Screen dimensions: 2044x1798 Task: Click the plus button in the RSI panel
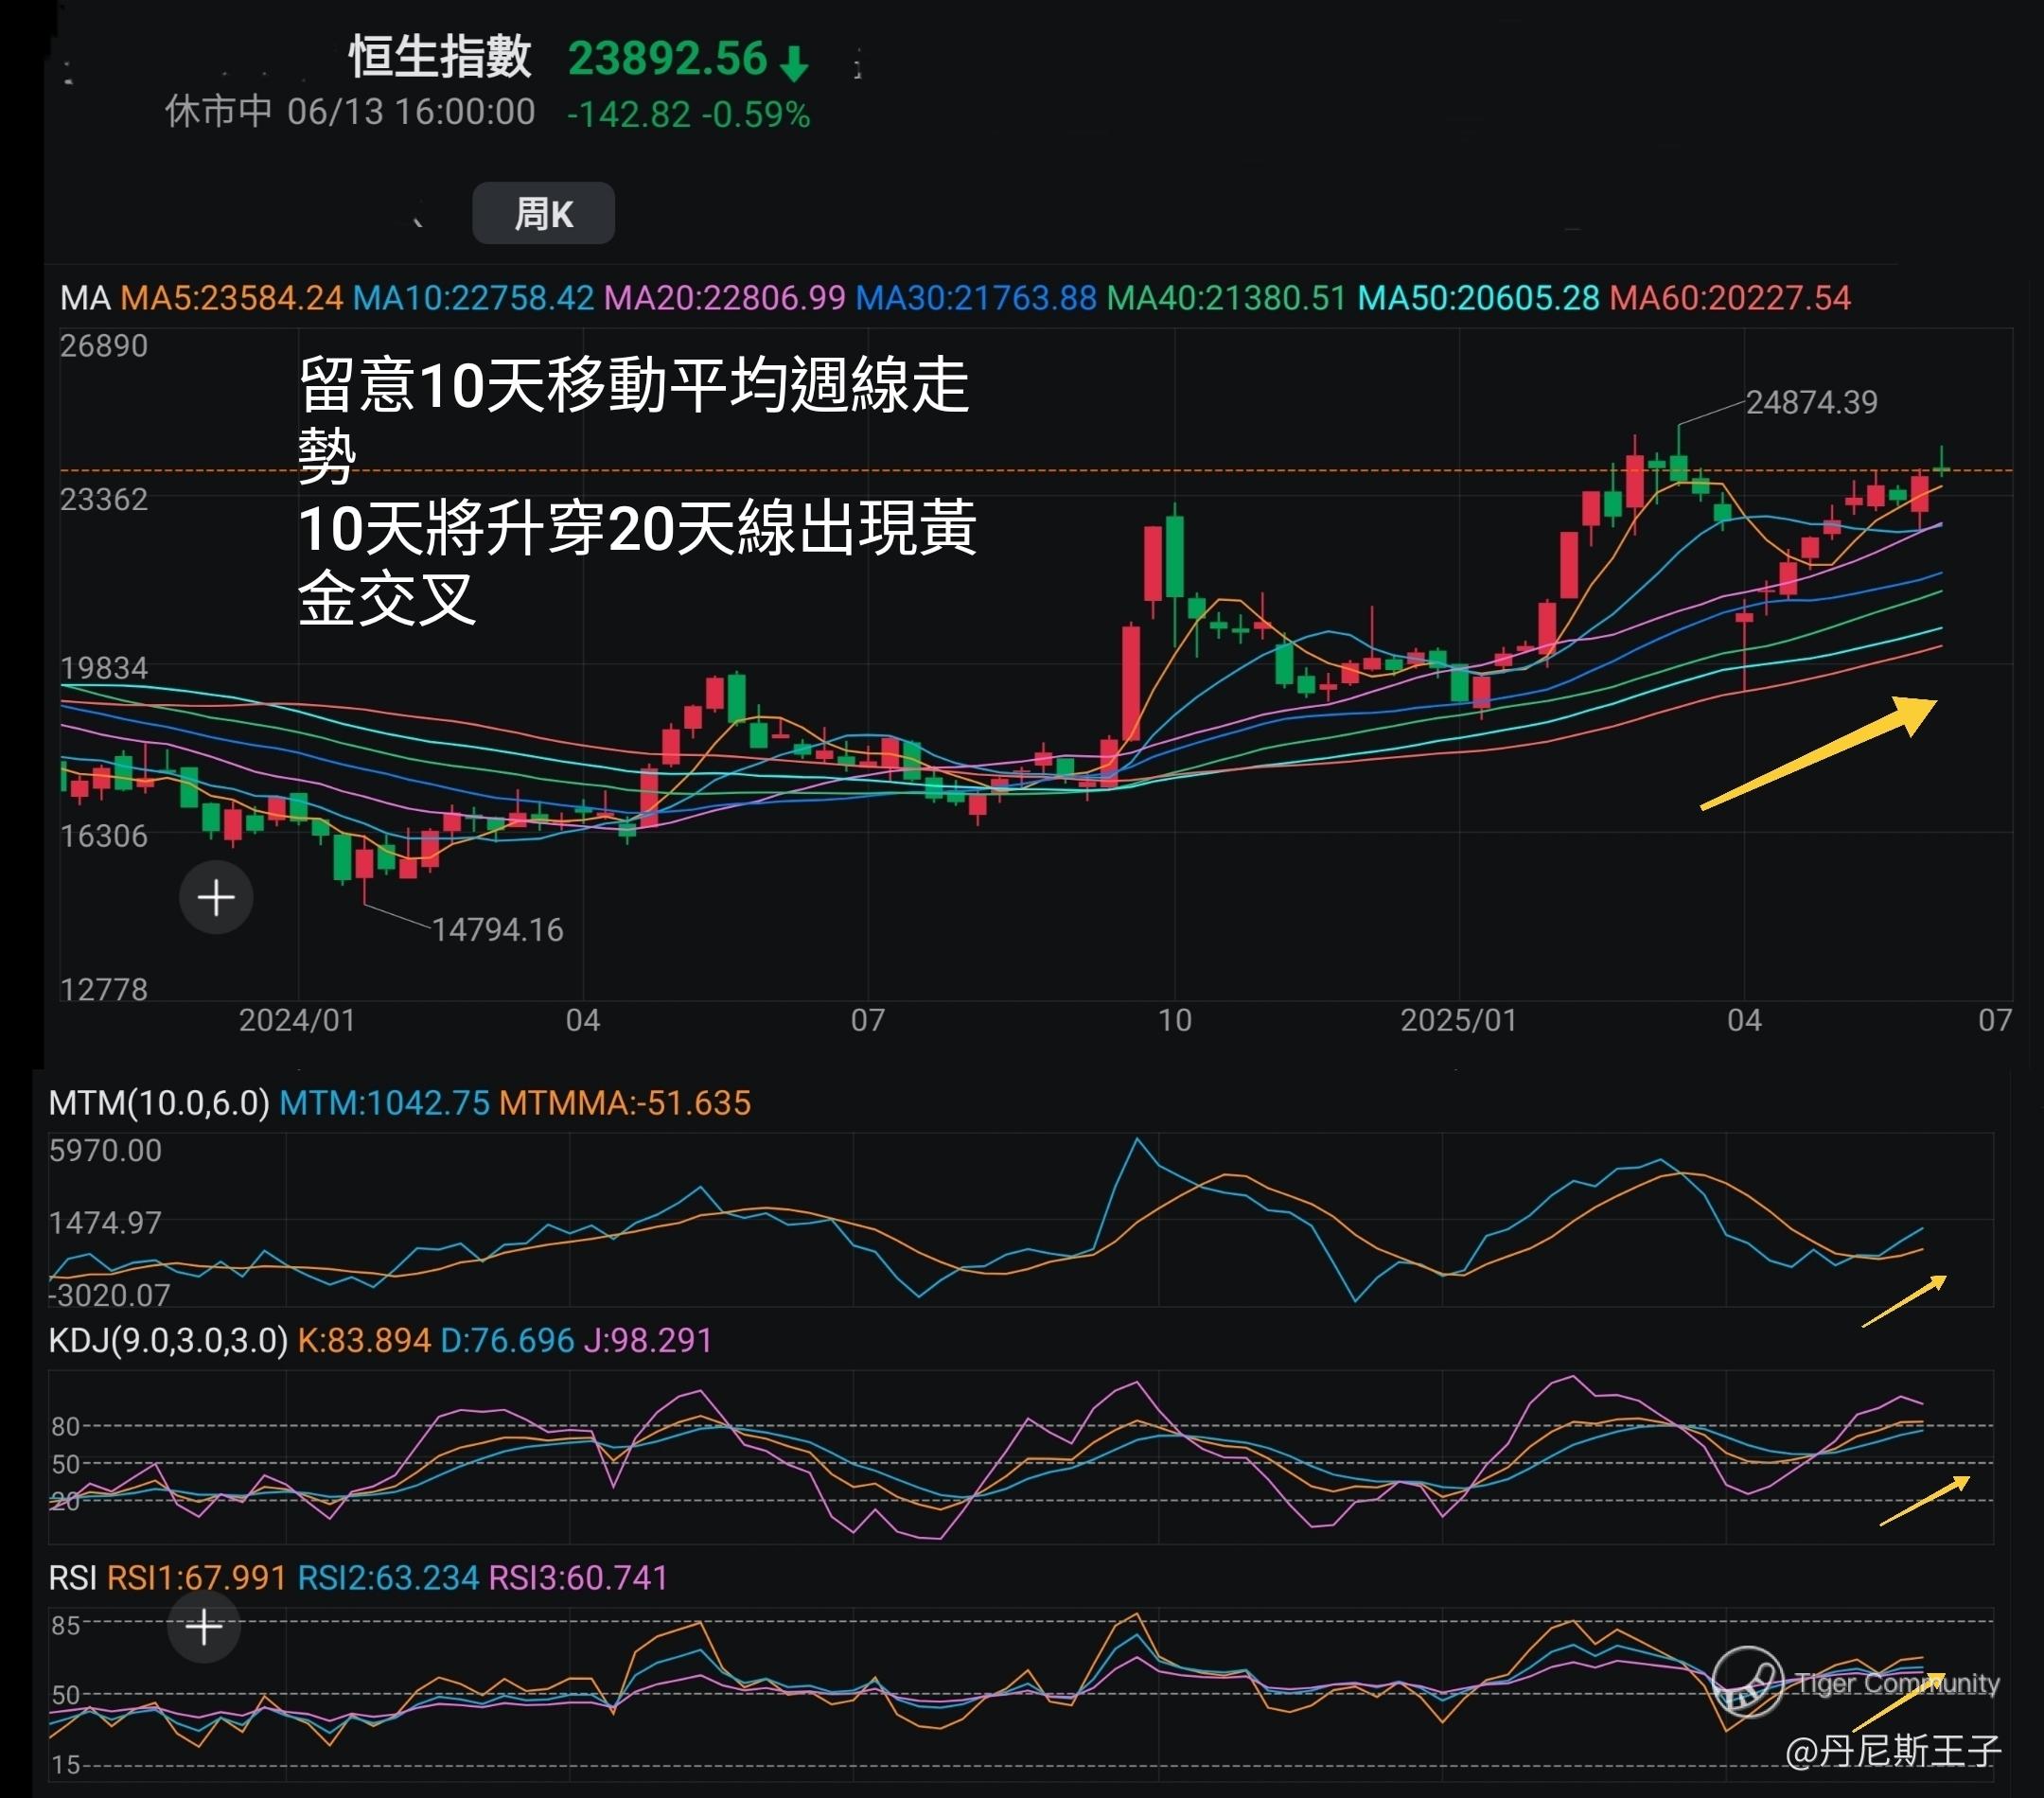point(204,1627)
